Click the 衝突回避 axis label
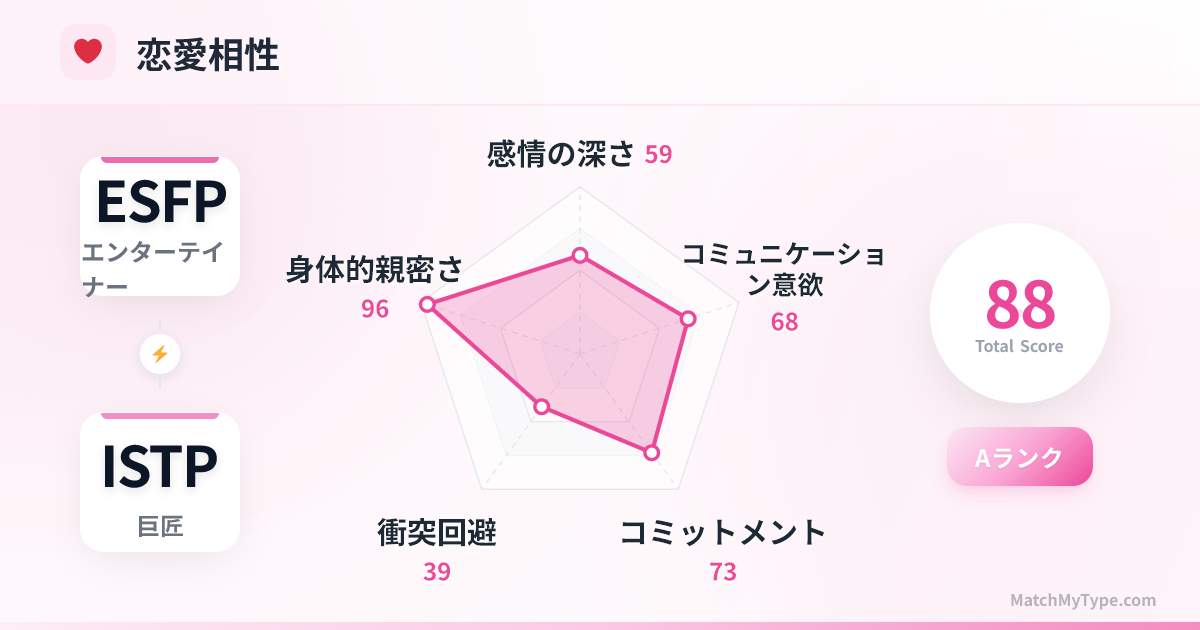 (437, 532)
